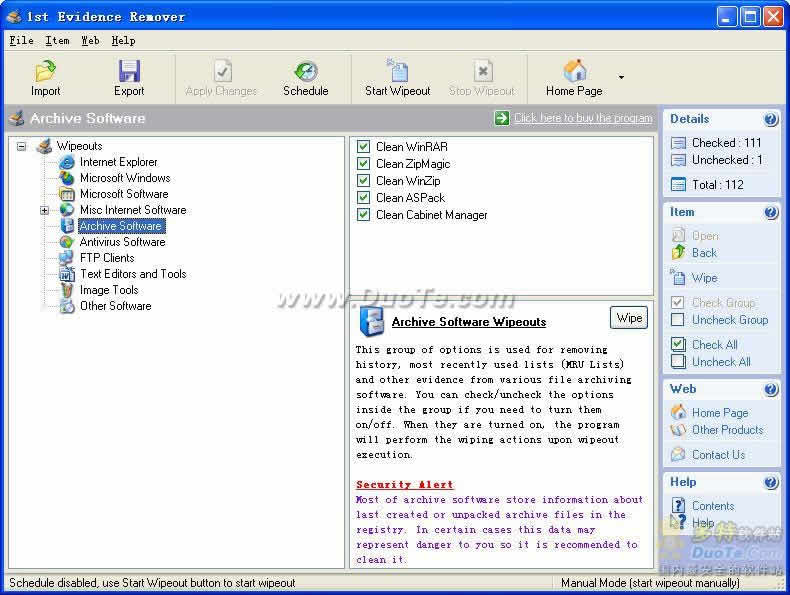Viewport: 790px width, 595px height.
Task: Toggle the Clean Cabinet Manager checkbox
Action: click(x=363, y=215)
